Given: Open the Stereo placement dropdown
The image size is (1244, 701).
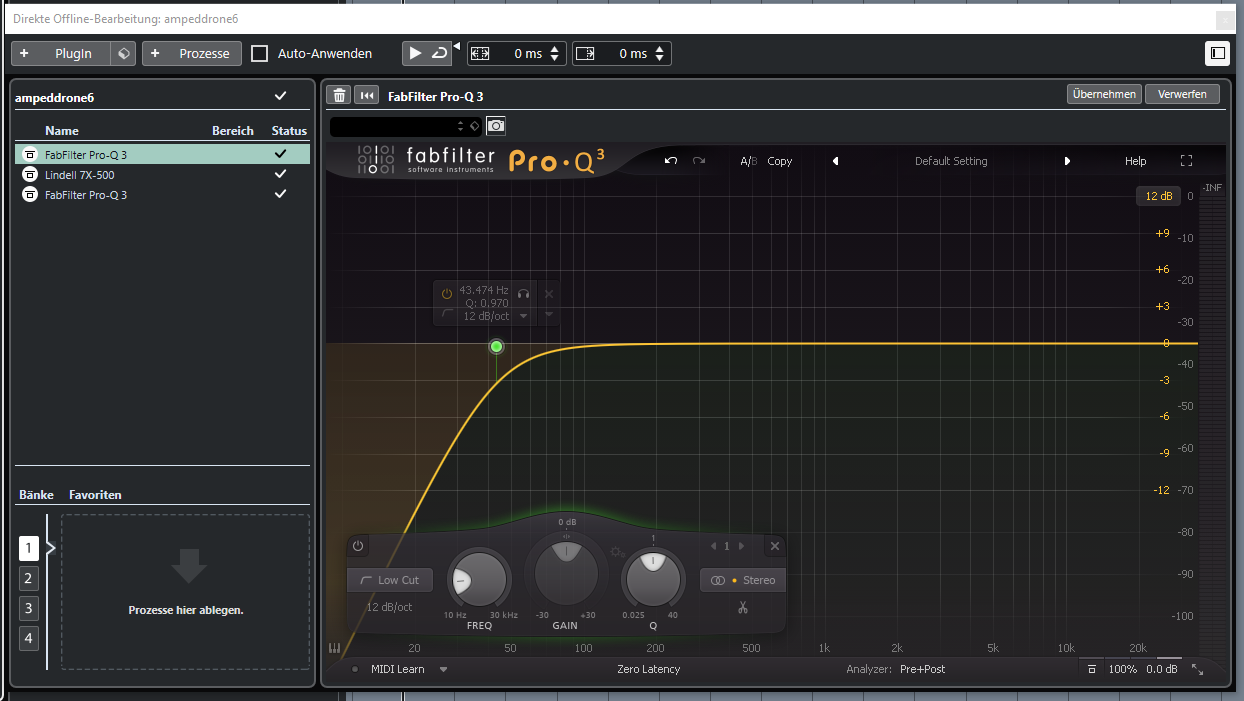Looking at the screenshot, I should tap(742, 580).
